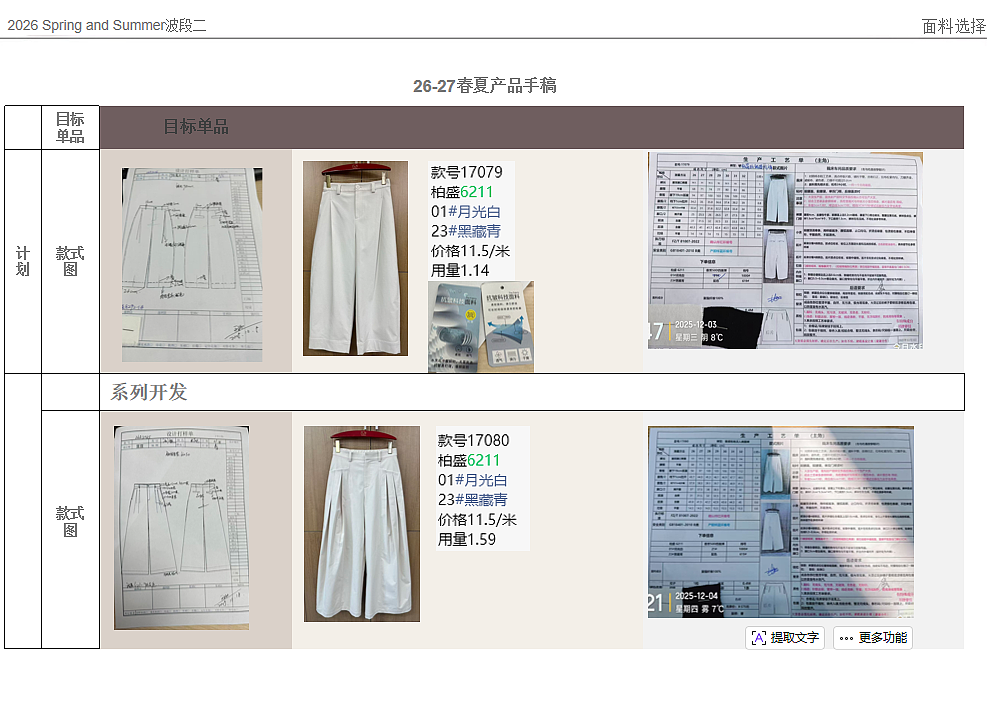
Task: Click the 目标单品 banner heading
Action: [x=196, y=127]
